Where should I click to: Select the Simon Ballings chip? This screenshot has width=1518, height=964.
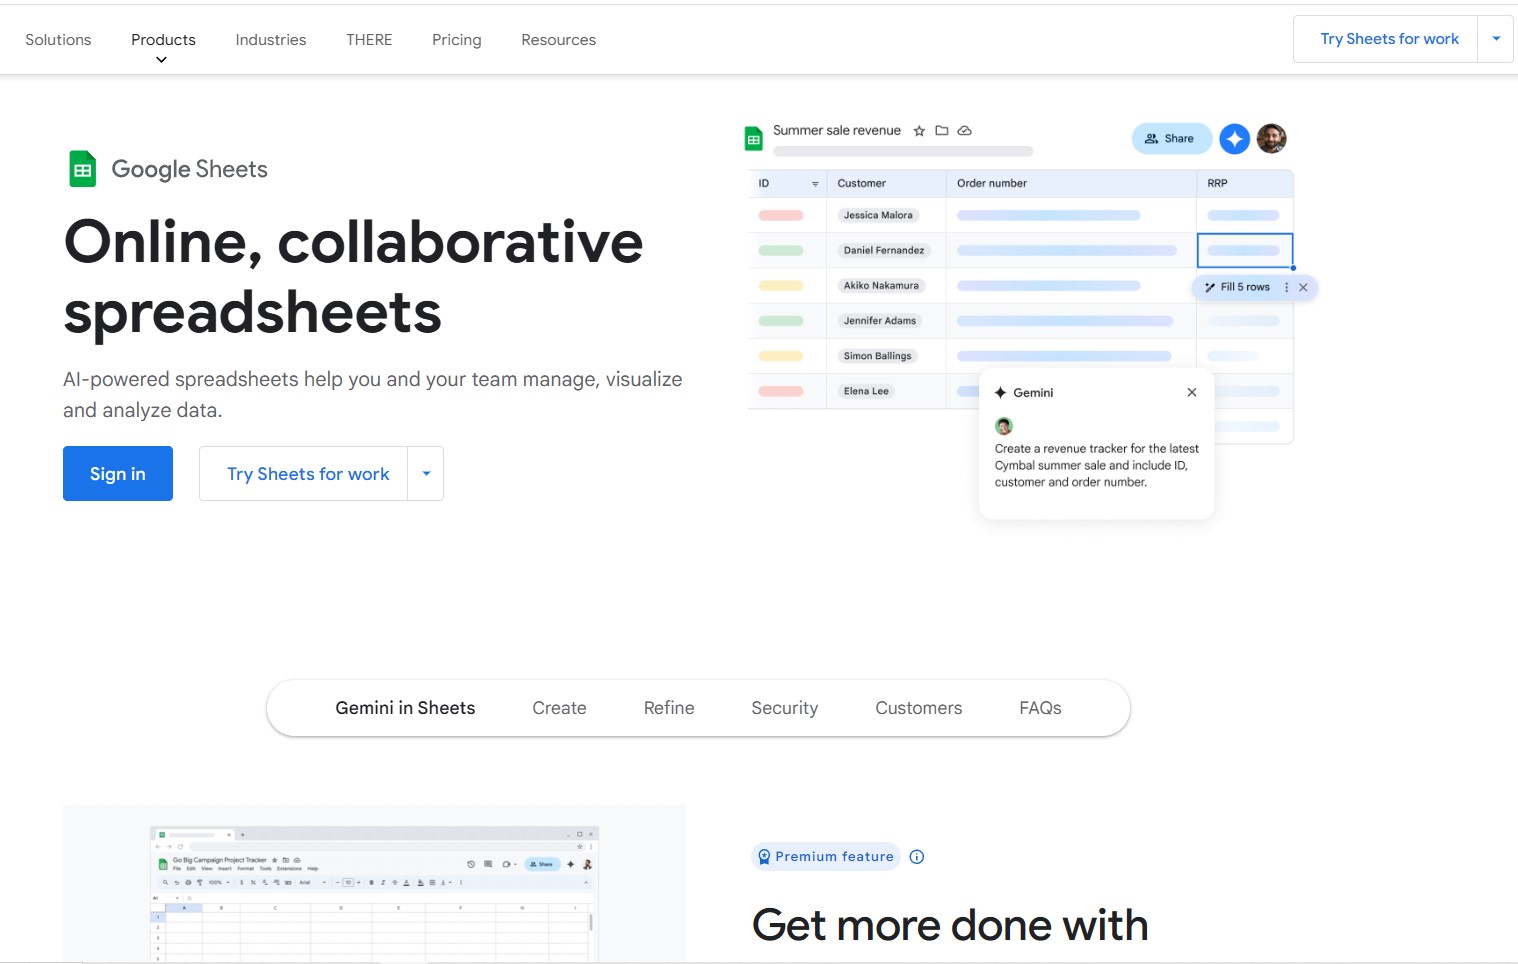877,356
